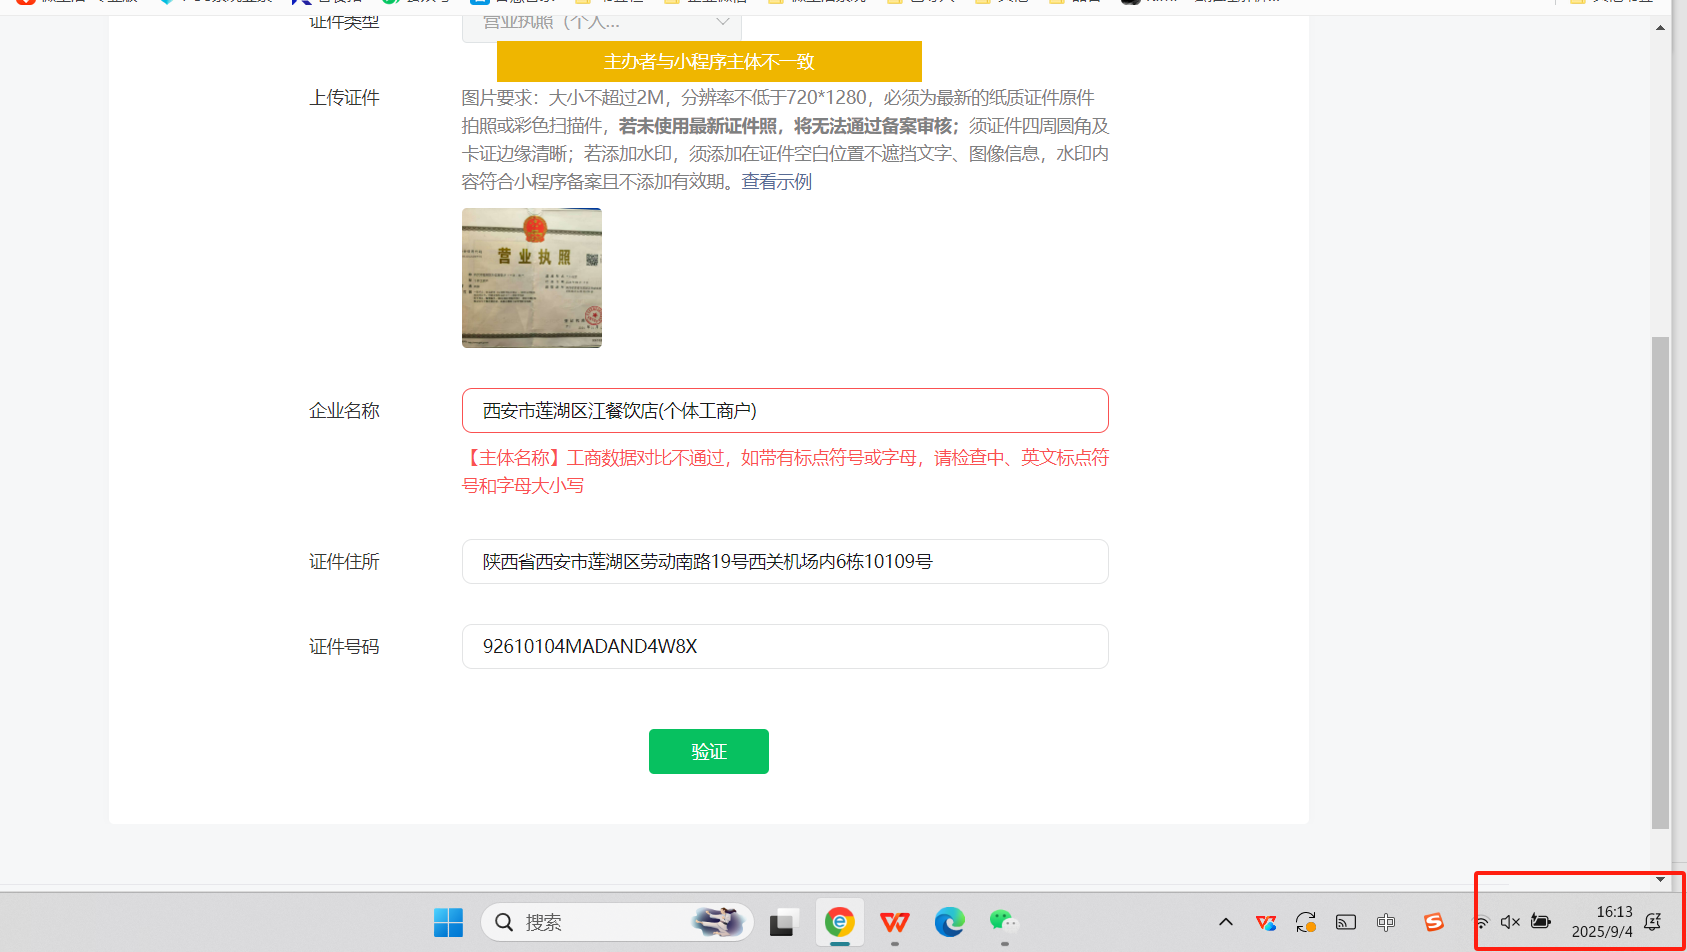
Task: Switch to the 360 browser taskbar icon
Action: pyautogui.click(x=839, y=922)
